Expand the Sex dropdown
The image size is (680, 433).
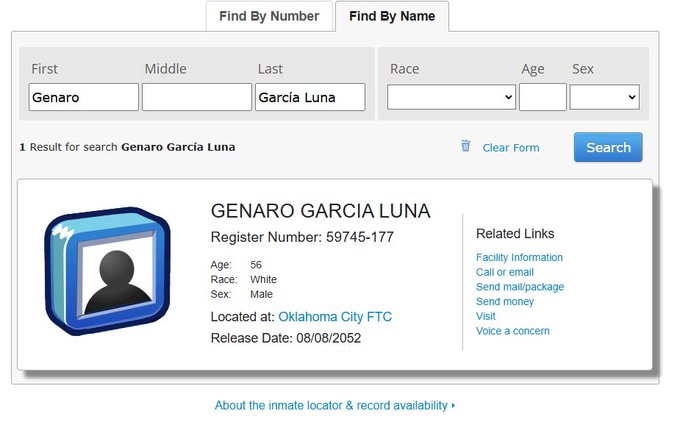(x=604, y=97)
